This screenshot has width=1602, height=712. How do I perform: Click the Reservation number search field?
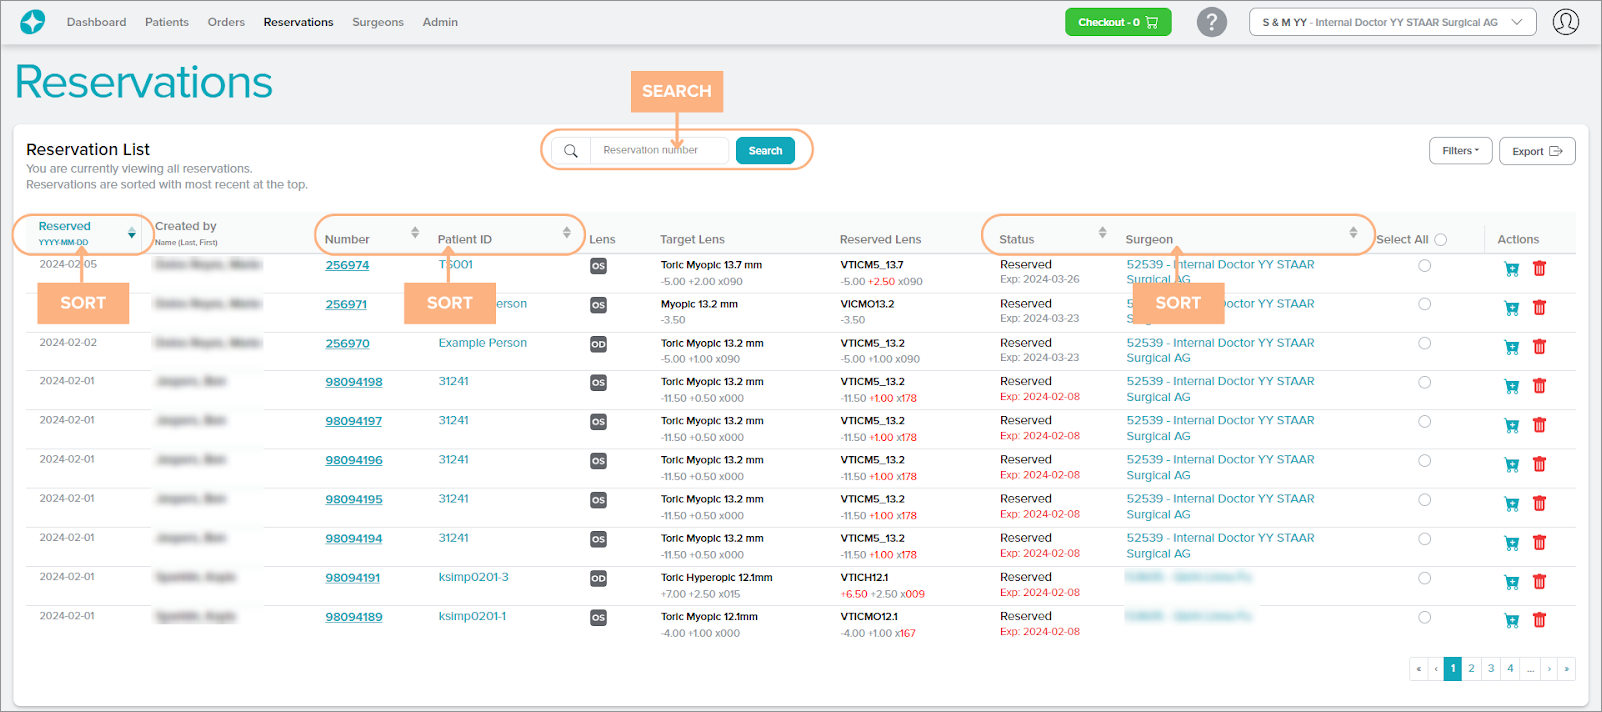658,151
